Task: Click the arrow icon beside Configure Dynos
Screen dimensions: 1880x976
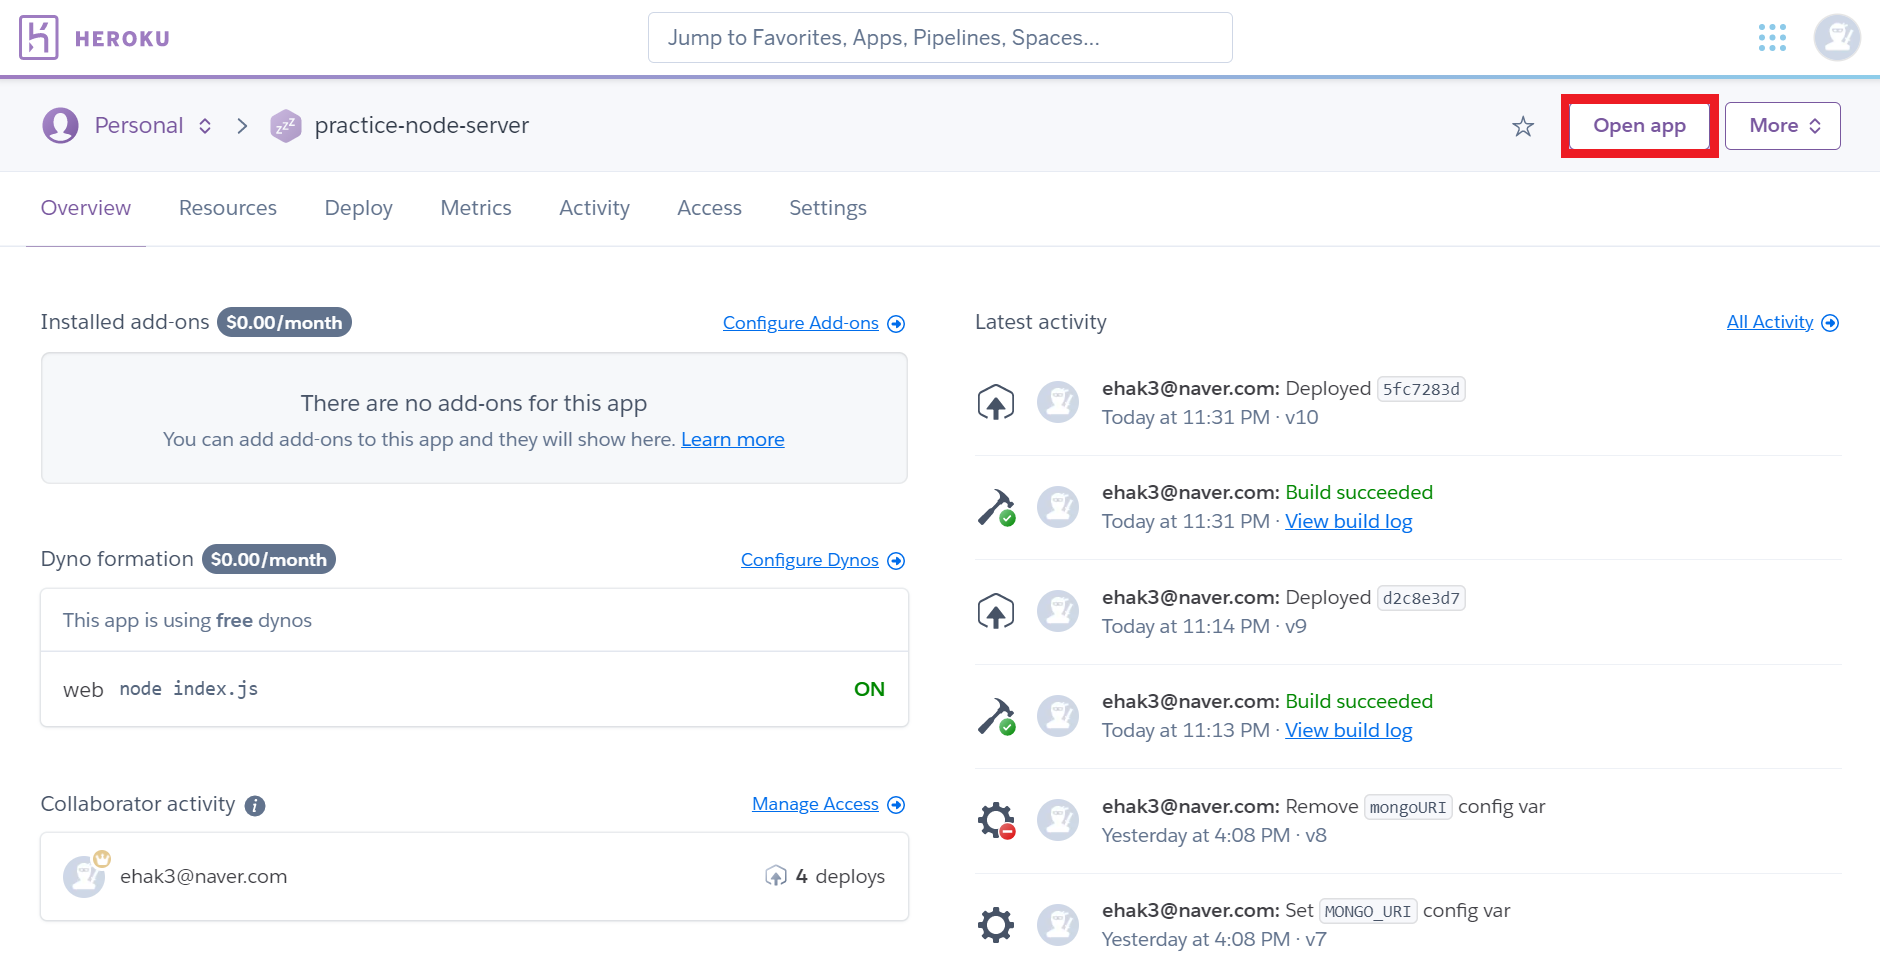Action: pyautogui.click(x=896, y=561)
